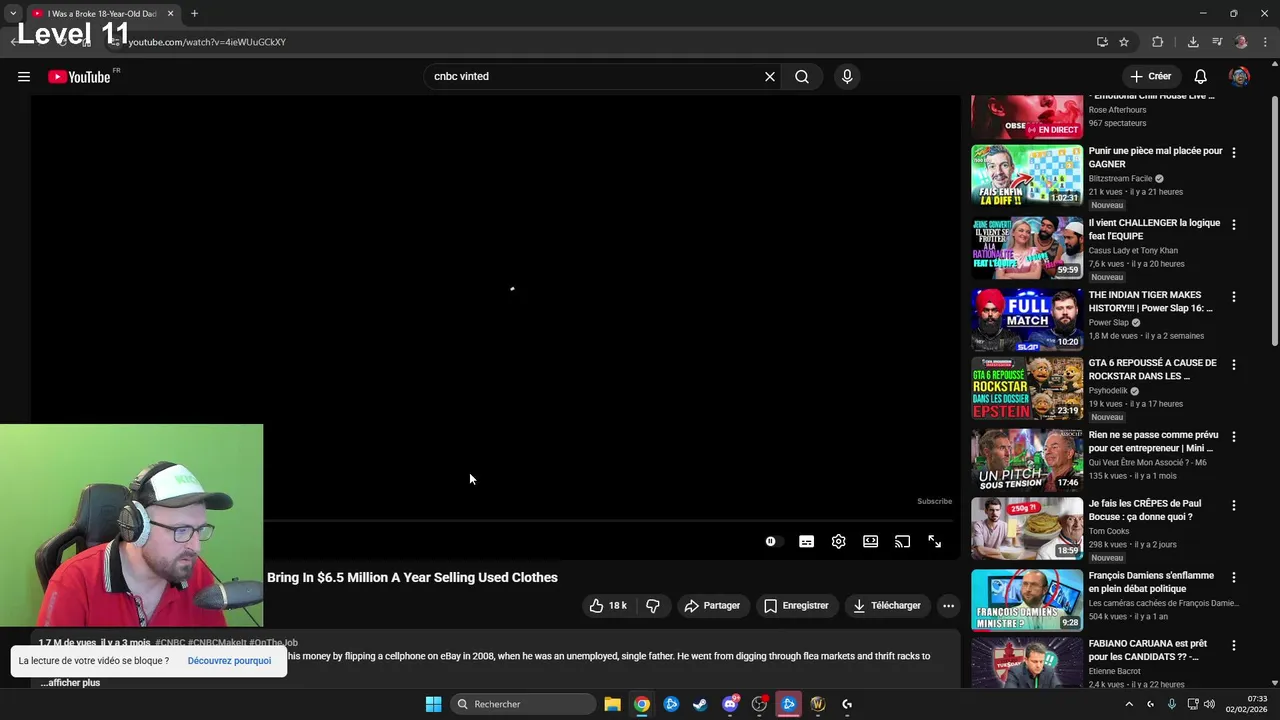Save the video with Enregistrer
Image resolution: width=1280 pixels, height=720 pixels.
(796, 605)
